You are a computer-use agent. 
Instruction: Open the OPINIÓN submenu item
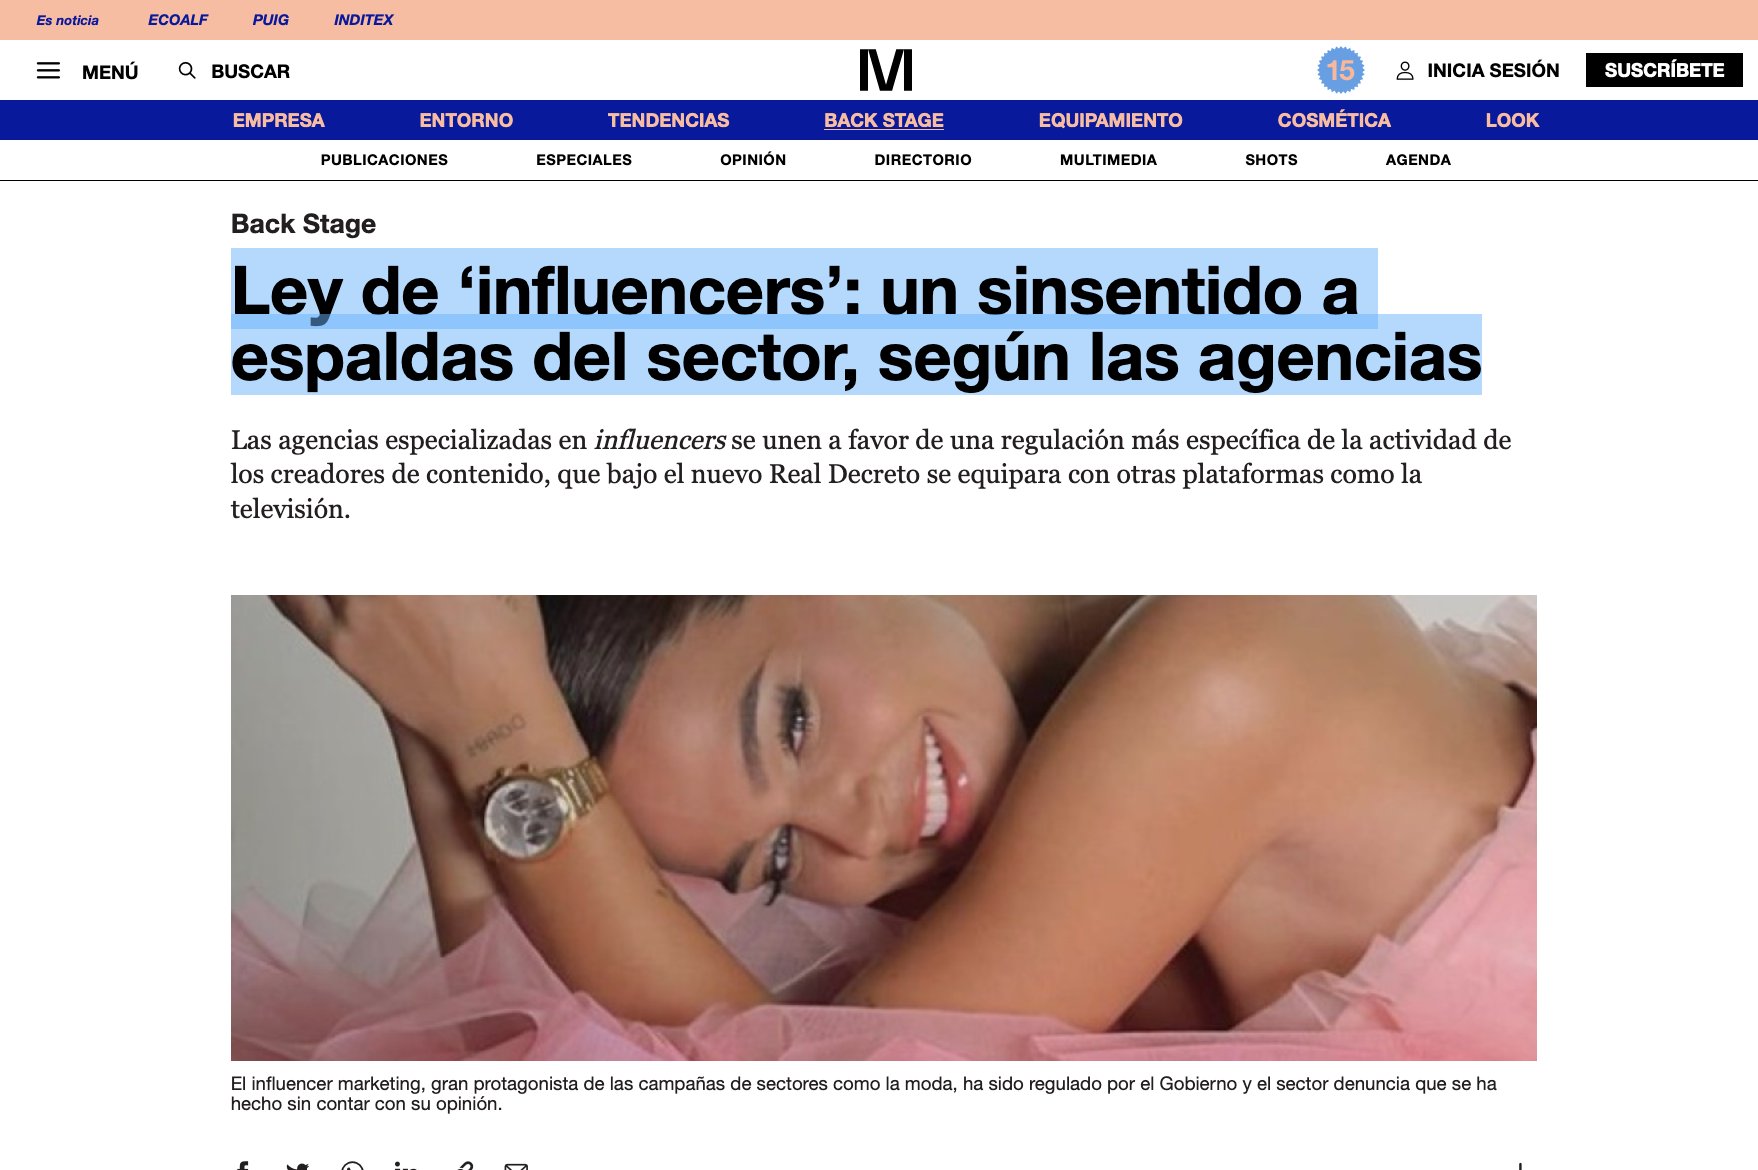753,160
